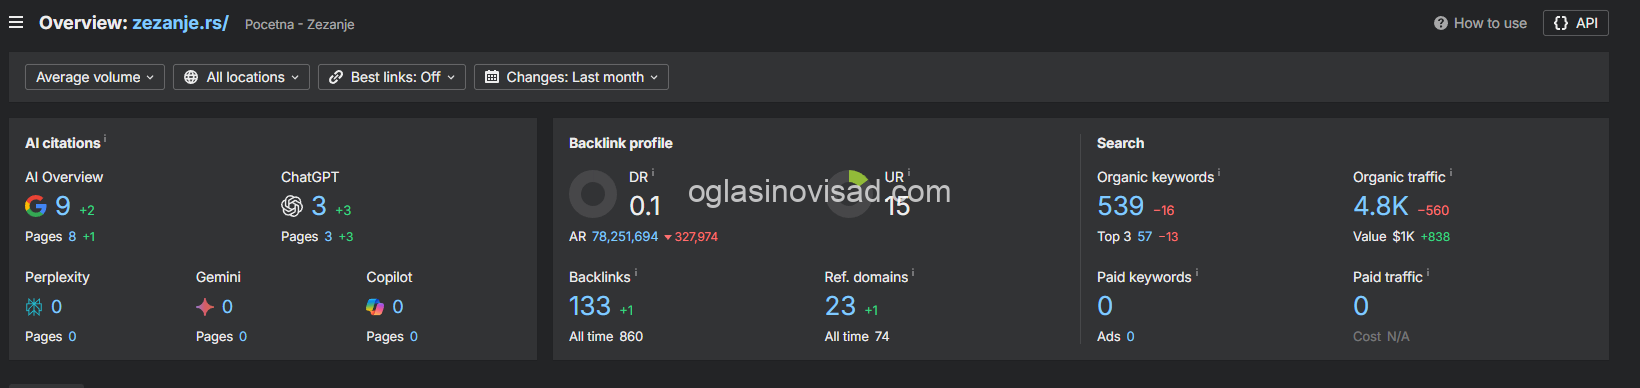Click the Organic traffic info icon
Viewport: 1640px width, 388px height.
[1451, 173]
